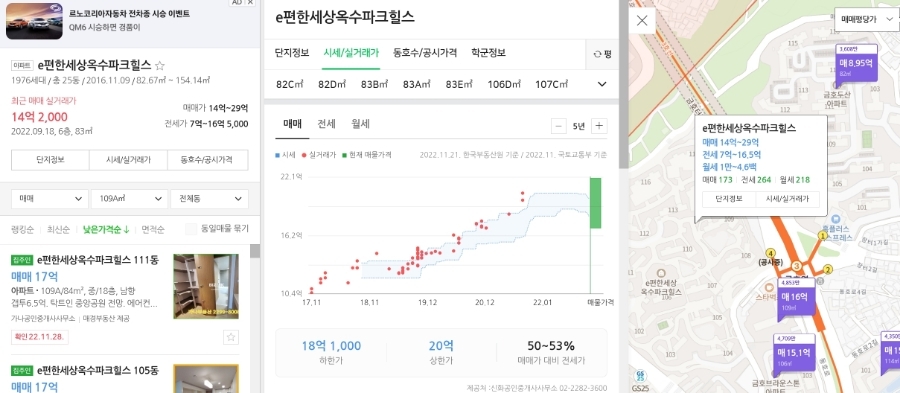
Task: Select the 매 15.1억 map marker
Action: [x=793, y=355]
